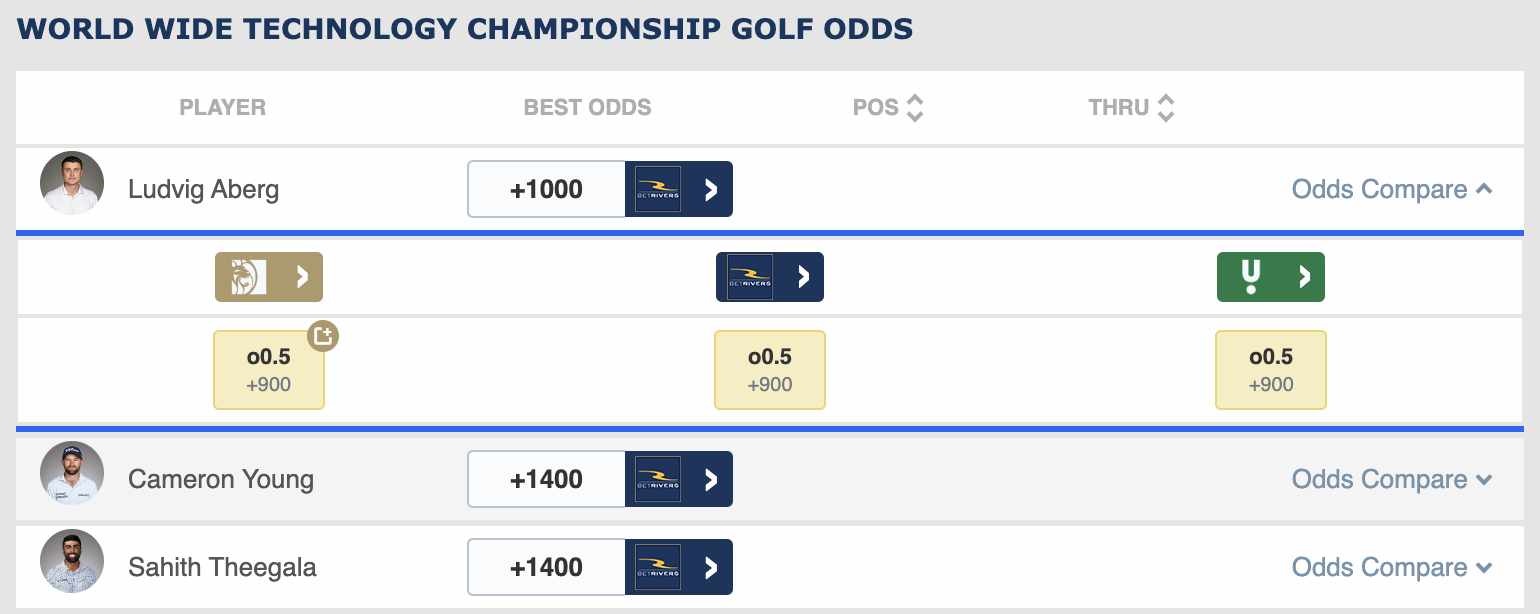Expand Odds Compare for Cameron Young
1540x614 pixels.
1392,479
